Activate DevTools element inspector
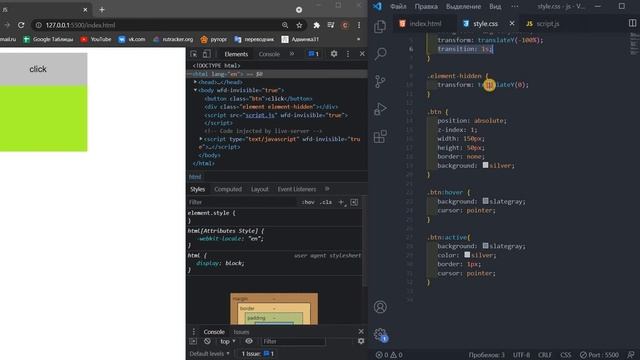 click(x=194, y=54)
